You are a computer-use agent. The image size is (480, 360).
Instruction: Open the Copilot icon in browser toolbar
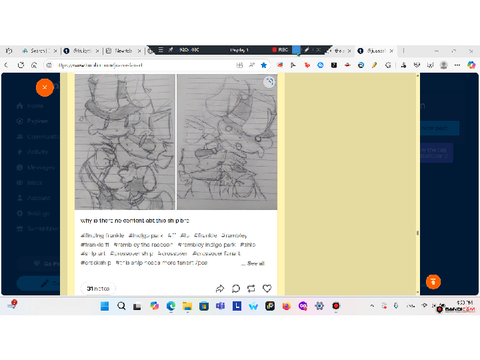pyautogui.click(x=471, y=65)
